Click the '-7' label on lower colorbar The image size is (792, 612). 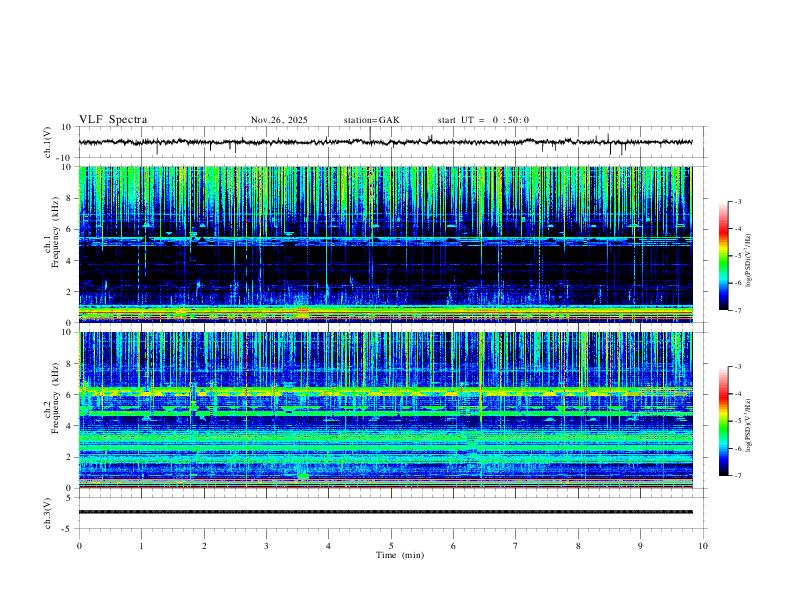[x=737, y=476]
